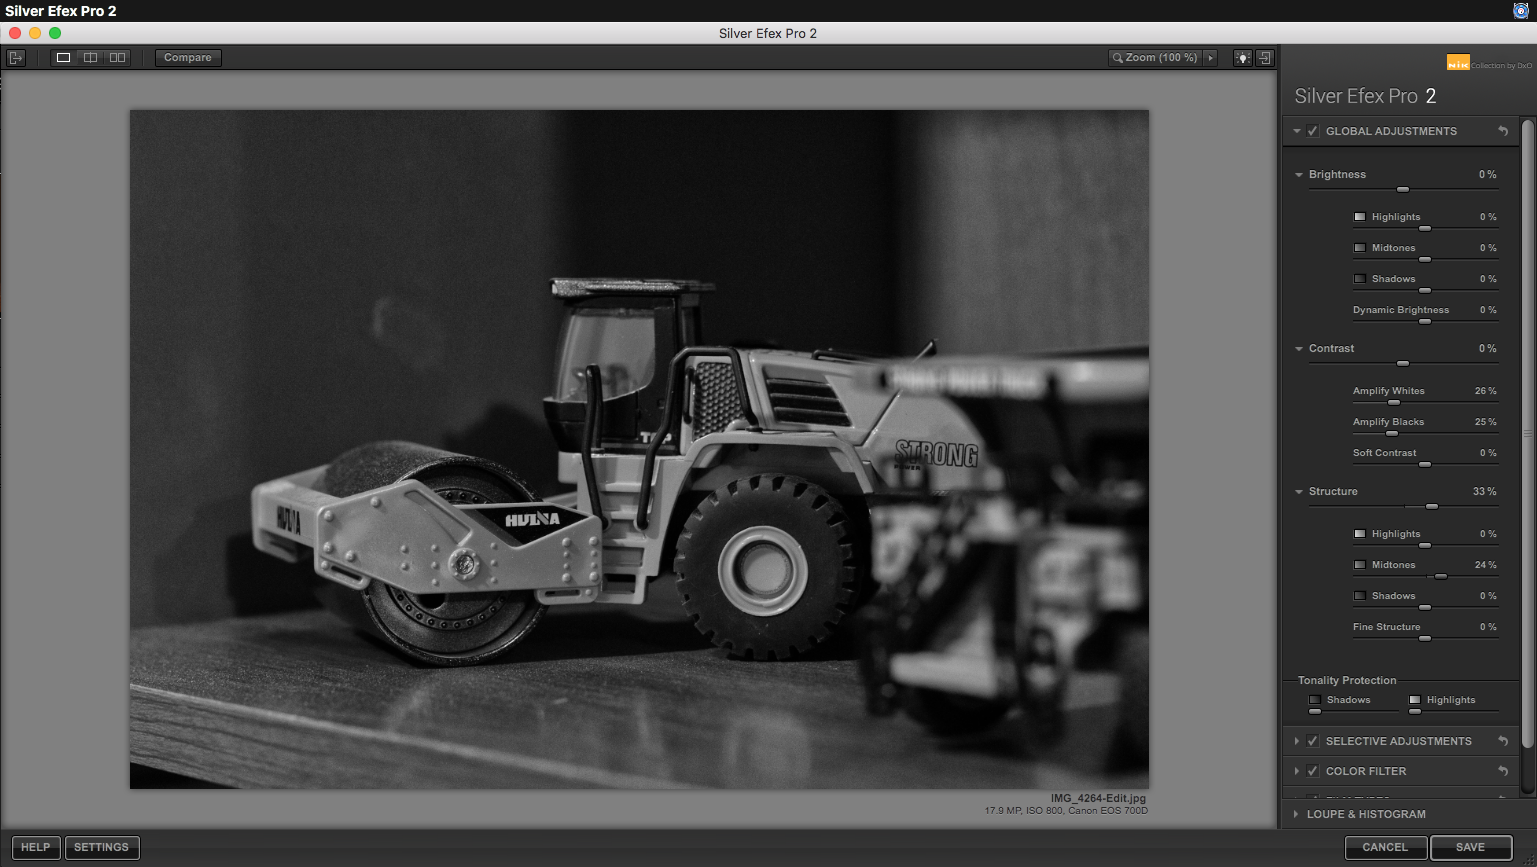Disable the Selective Adjustments checkbox
The width and height of the screenshot is (1537, 867).
[x=1313, y=741]
